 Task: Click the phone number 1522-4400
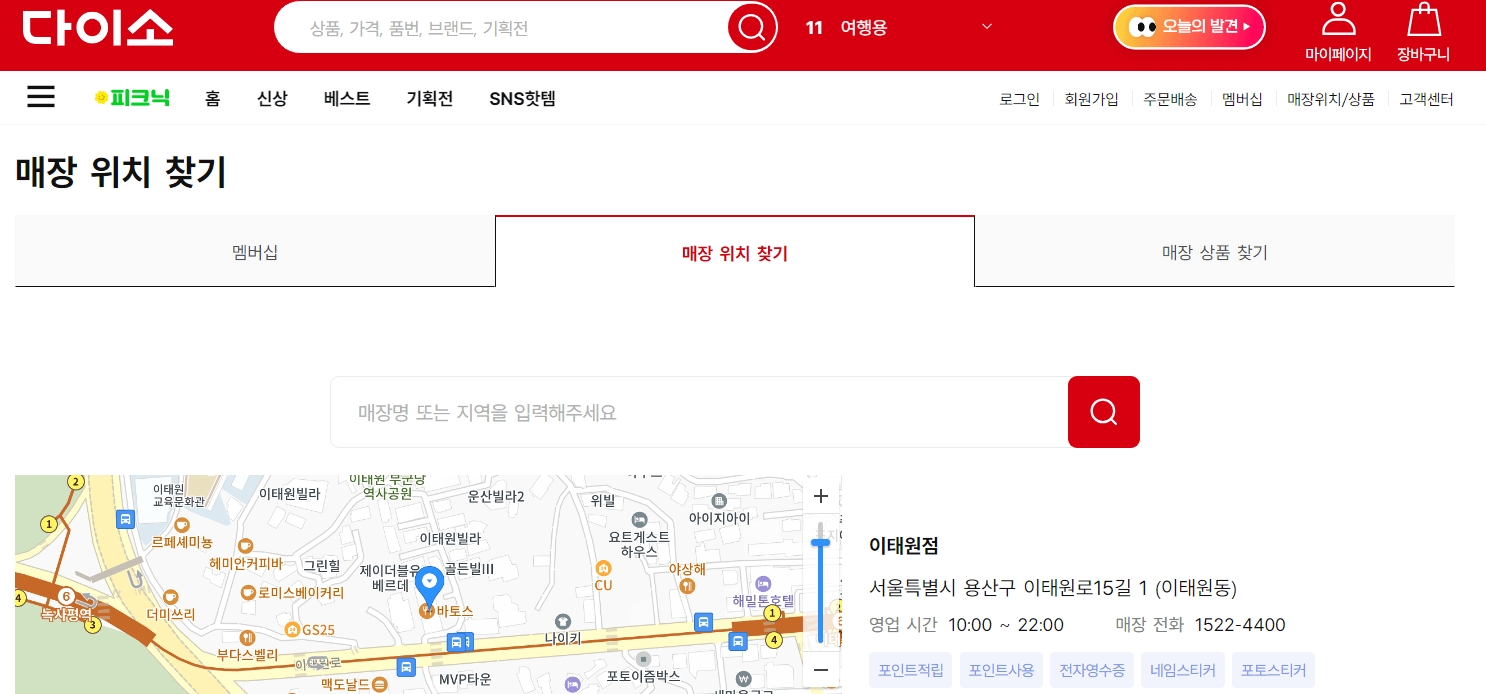[x=1240, y=625]
